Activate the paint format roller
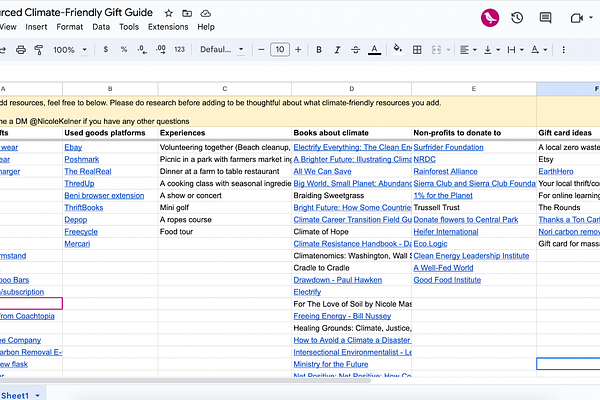 click(x=39, y=50)
